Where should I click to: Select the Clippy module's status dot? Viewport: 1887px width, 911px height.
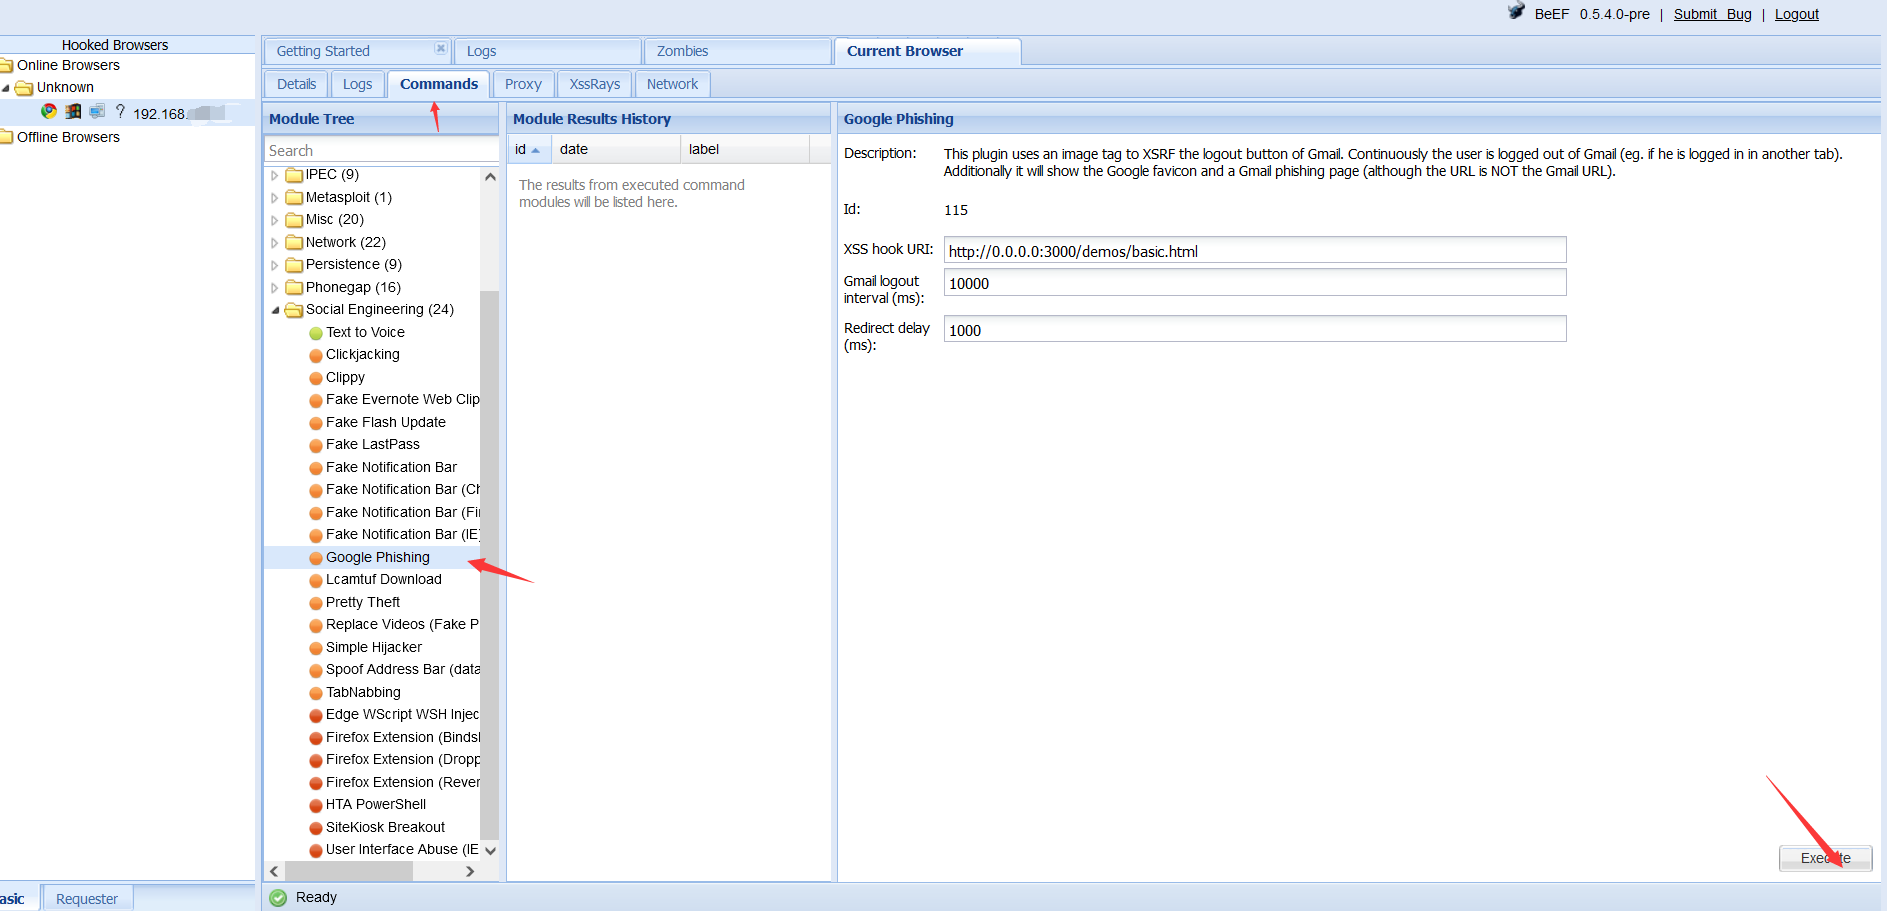(x=316, y=378)
